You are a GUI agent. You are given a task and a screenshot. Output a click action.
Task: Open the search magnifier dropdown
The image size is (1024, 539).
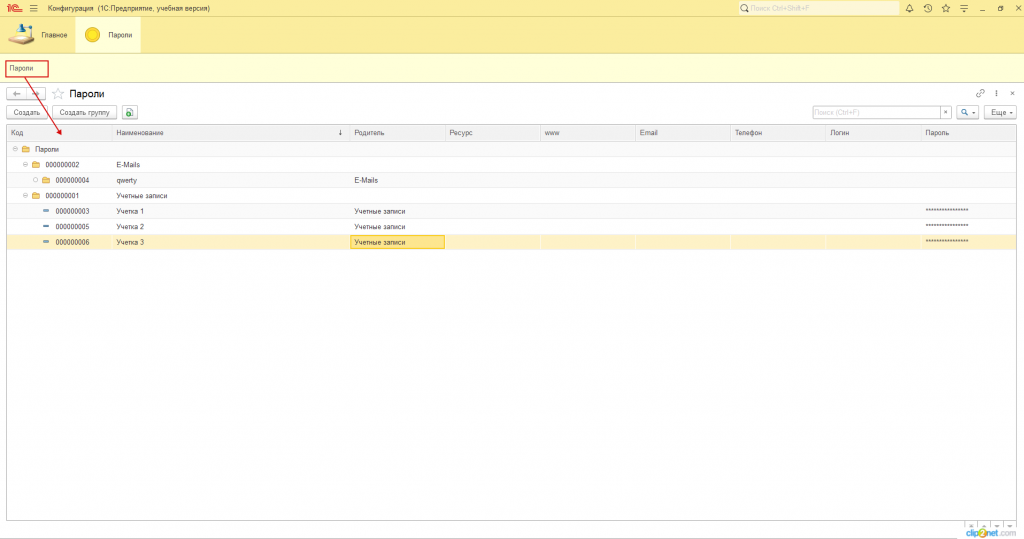(967, 112)
